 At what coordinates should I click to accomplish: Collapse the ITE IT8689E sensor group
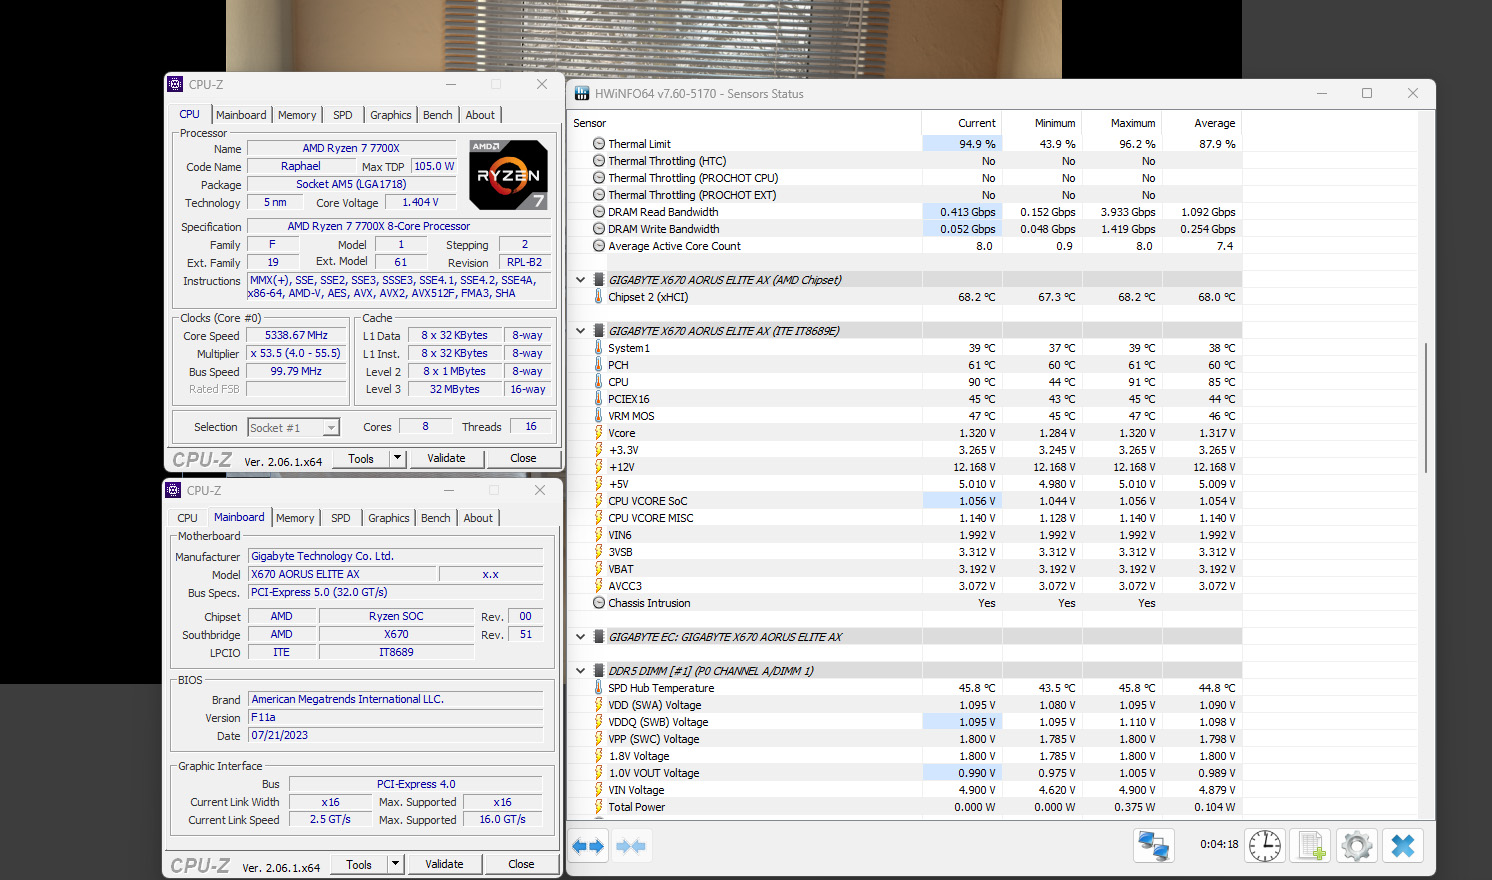pos(580,331)
